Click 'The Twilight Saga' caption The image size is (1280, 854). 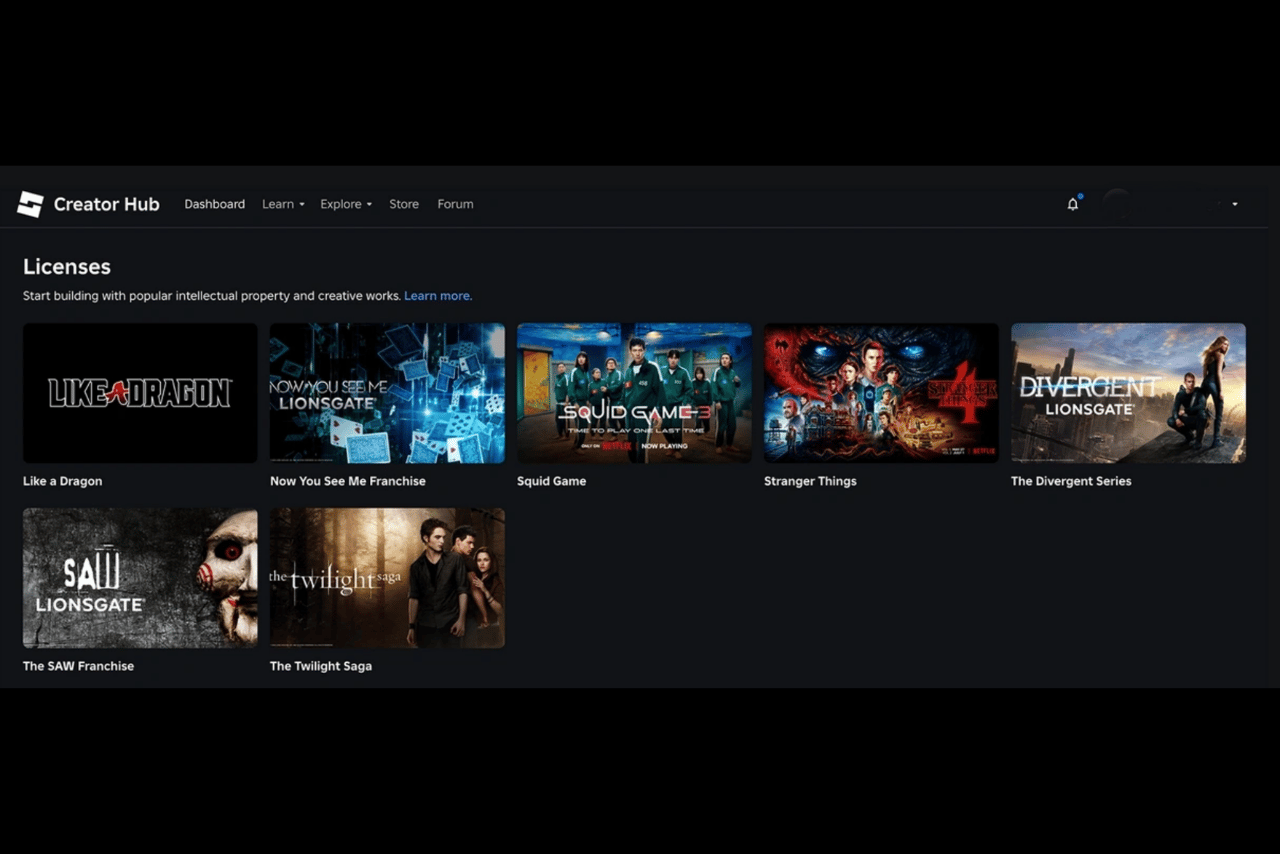pyautogui.click(x=321, y=666)
